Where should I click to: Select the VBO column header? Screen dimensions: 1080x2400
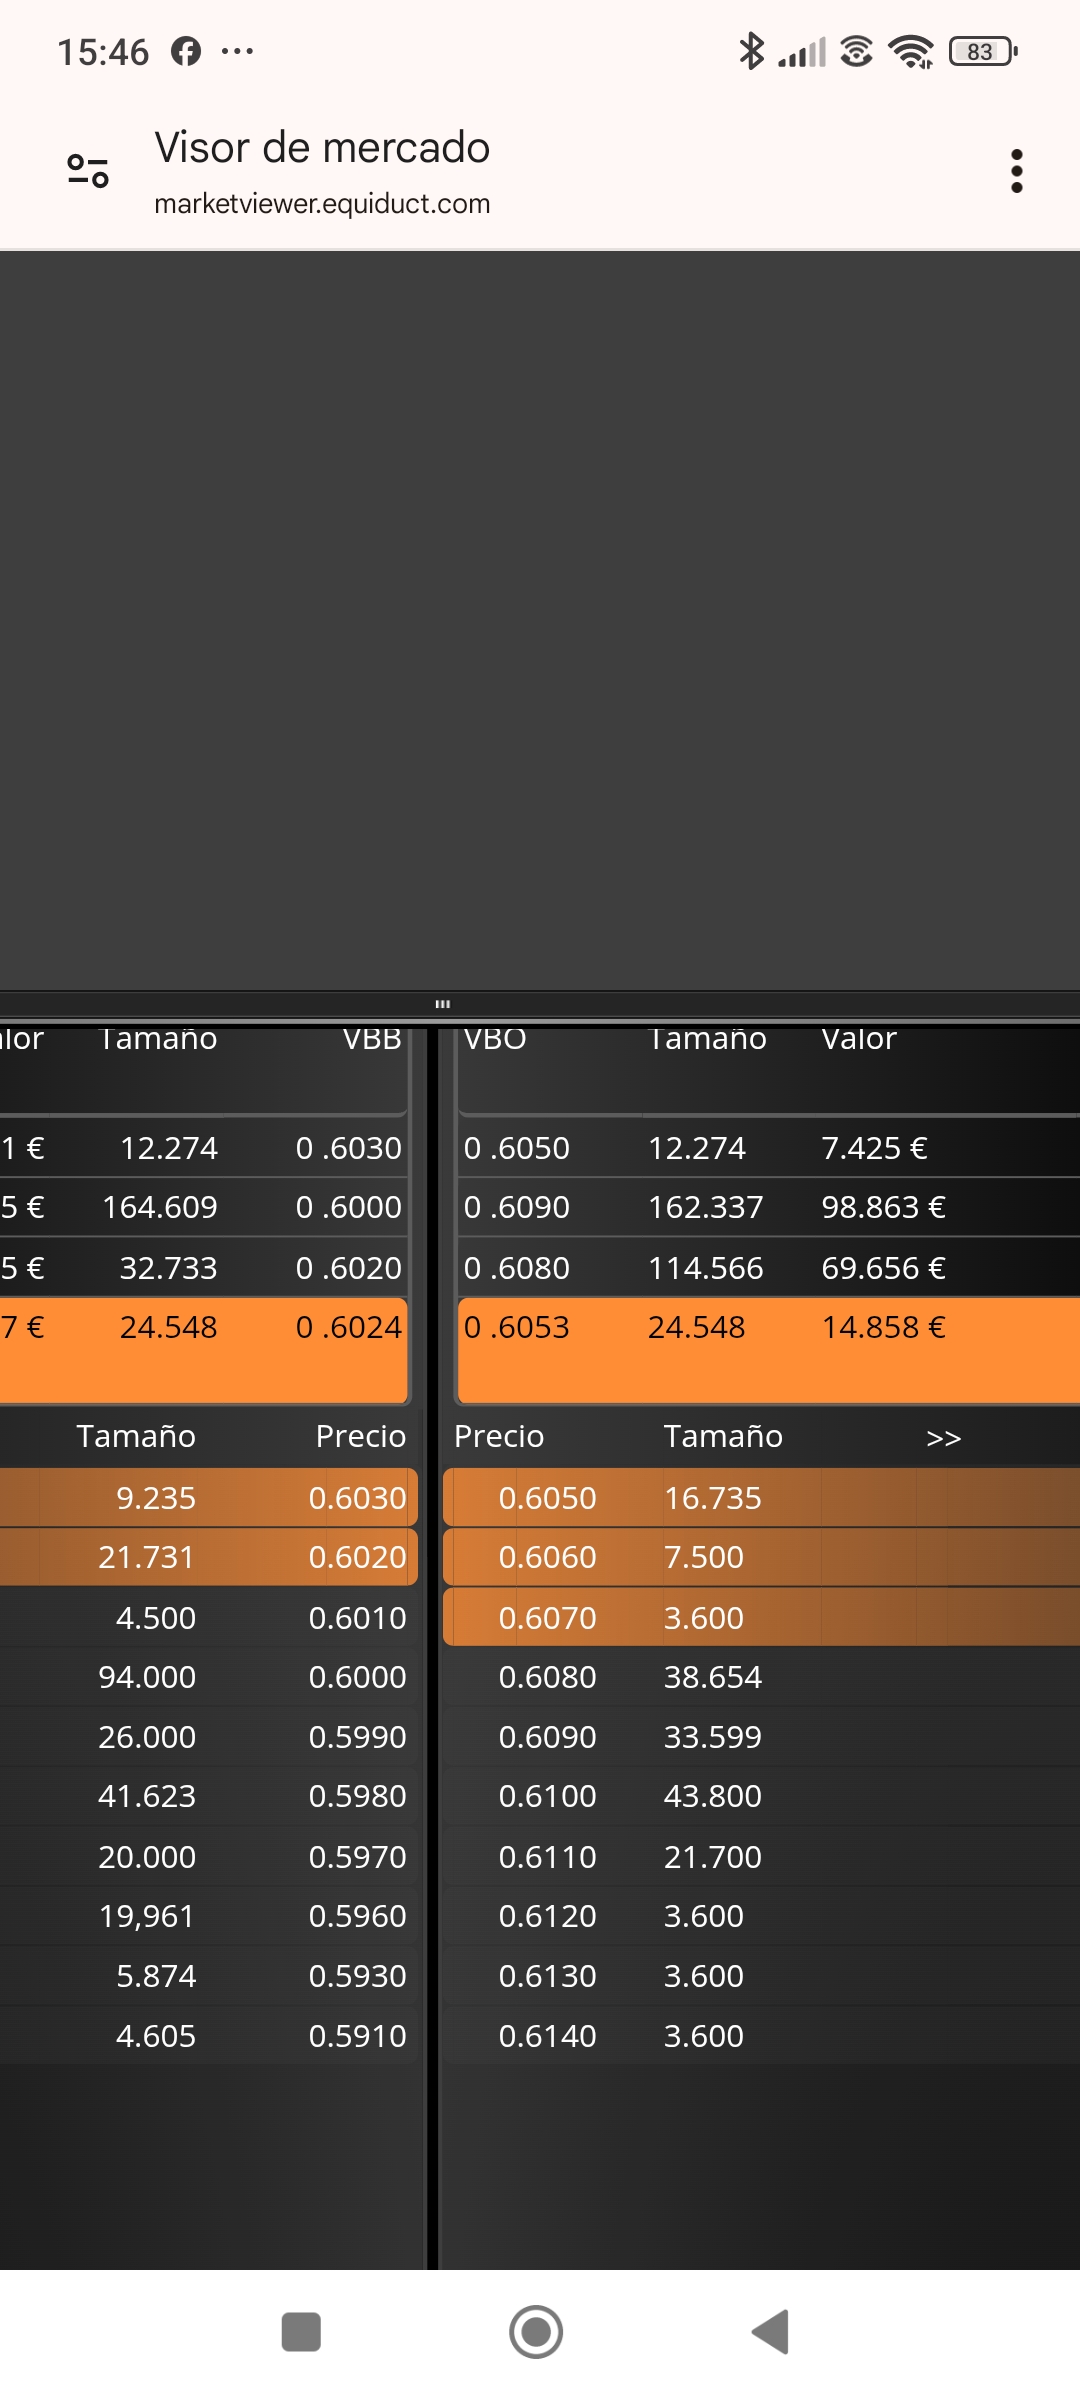point(495,1039)
